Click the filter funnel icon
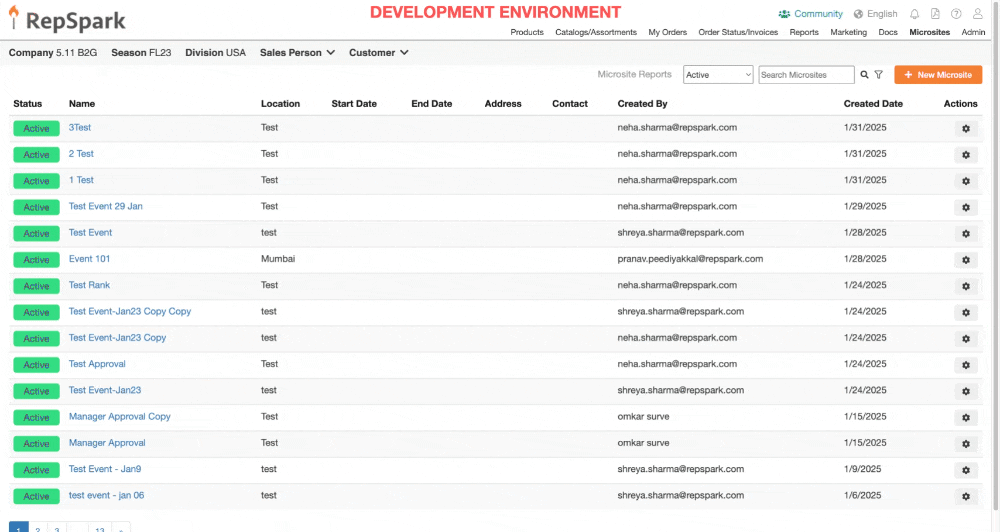Viewport: 1000px width, 532px height. coord(878,75)
